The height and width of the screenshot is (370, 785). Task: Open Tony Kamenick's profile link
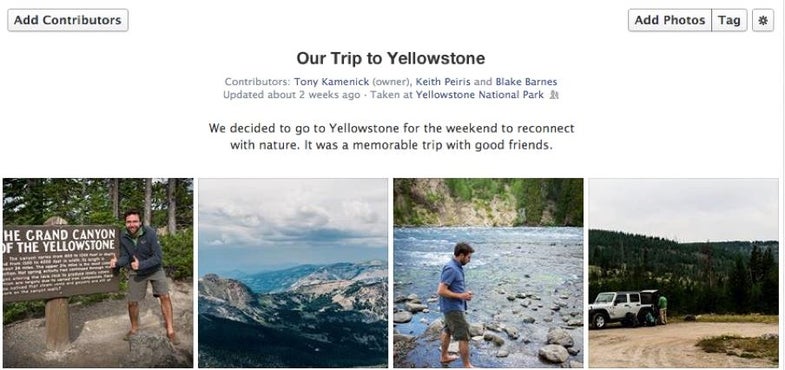(331, 82)
